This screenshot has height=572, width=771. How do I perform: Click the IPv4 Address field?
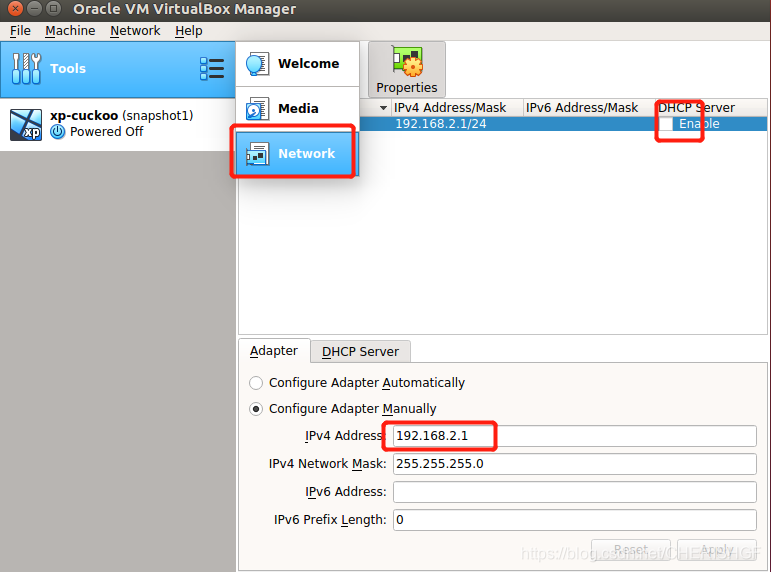click(574, 436)
